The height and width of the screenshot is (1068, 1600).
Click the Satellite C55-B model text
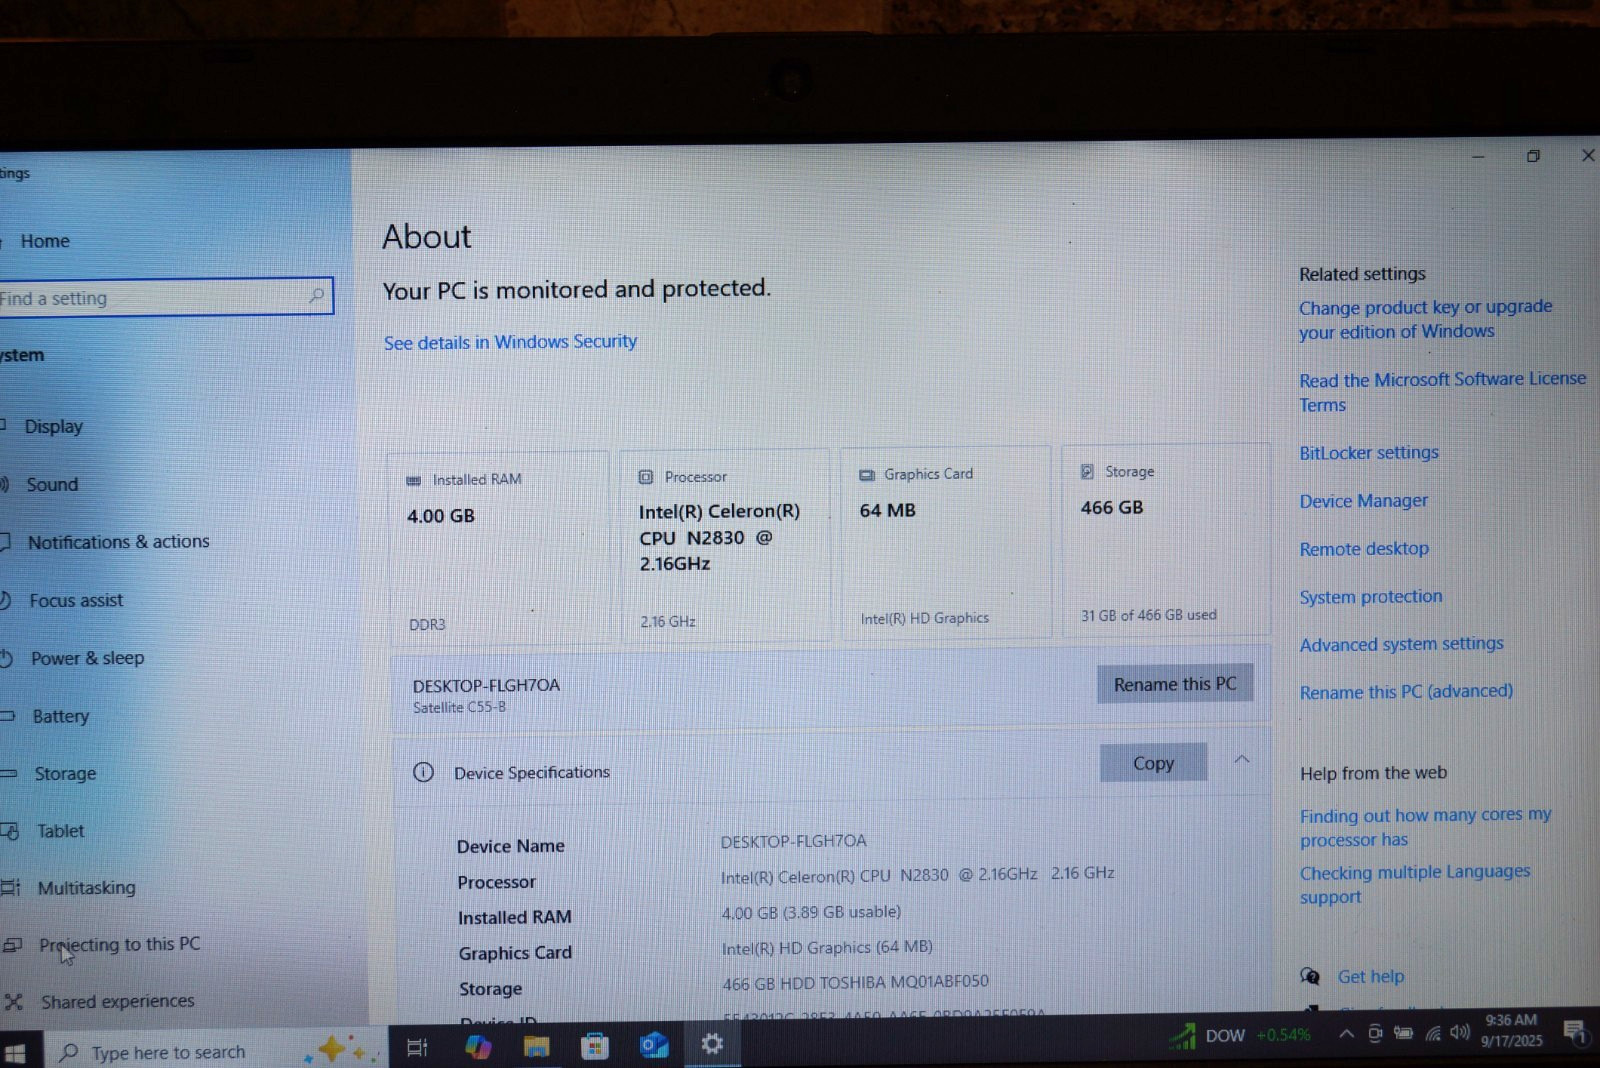(459, 707)
